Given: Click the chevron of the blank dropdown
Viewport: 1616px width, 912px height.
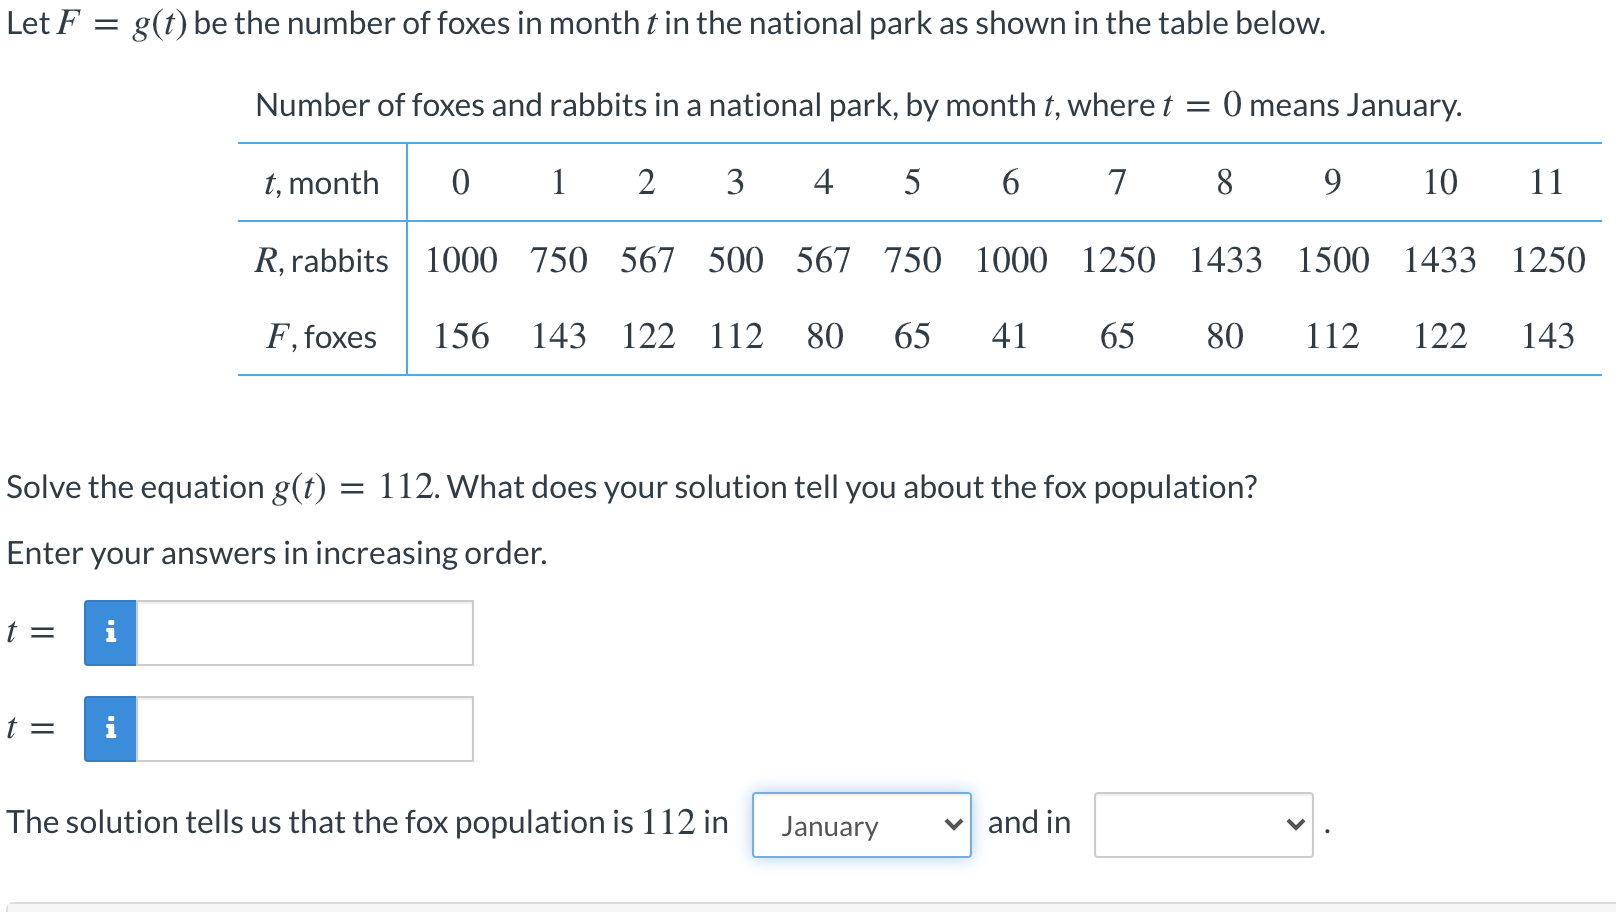Looking at the screenshot, I should pos(1295,825).
